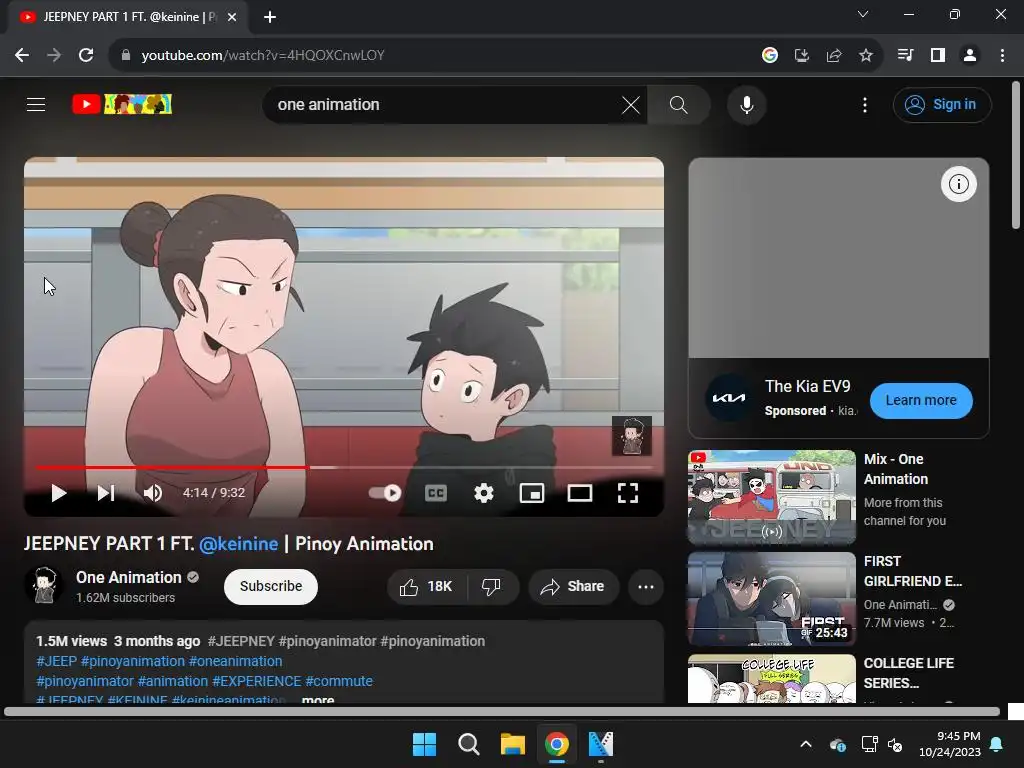This screenshot has width=1024, height=768.
Task: Open the Chrome side panel
Action: point(938,56)
